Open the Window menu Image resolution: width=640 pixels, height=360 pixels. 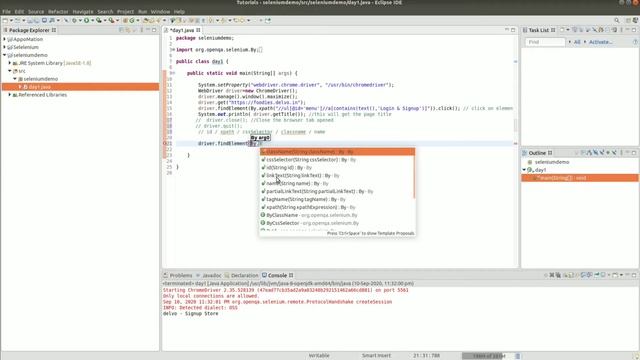160,11
